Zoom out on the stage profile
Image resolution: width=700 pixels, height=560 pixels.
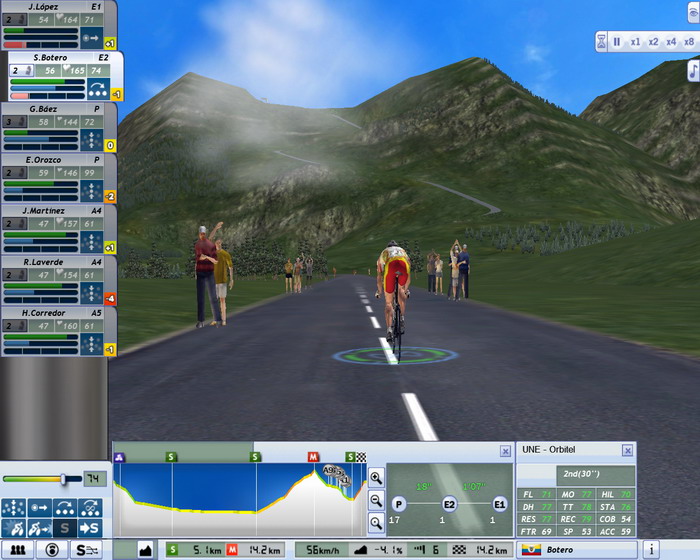click(375, 499)
